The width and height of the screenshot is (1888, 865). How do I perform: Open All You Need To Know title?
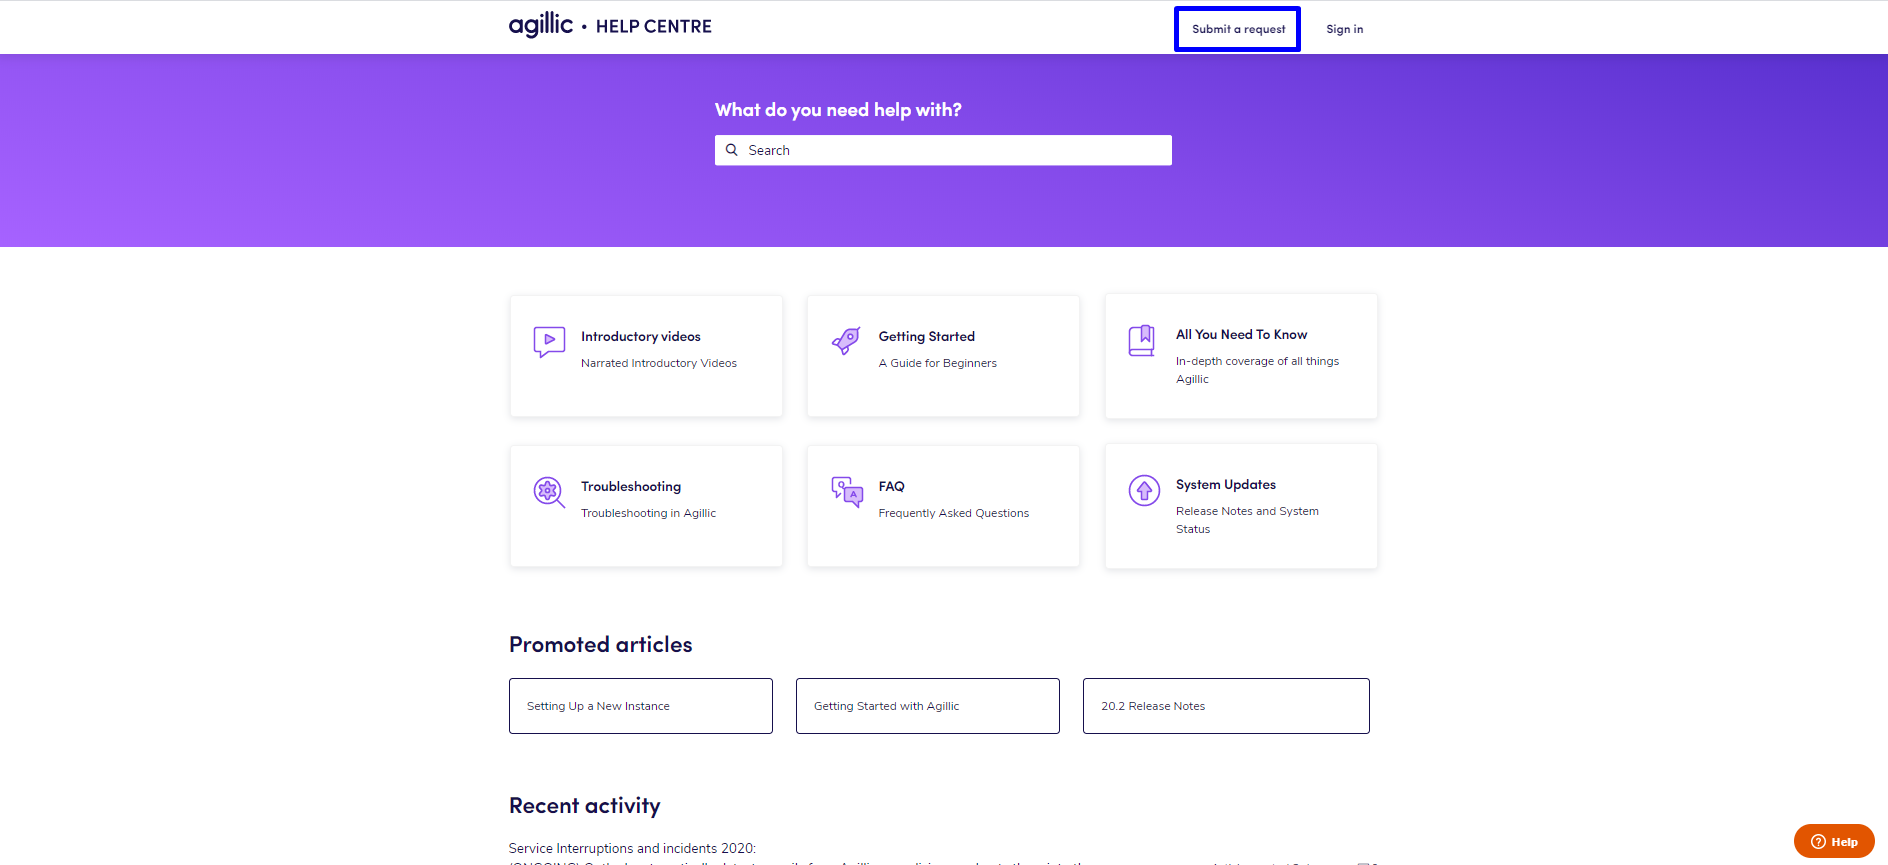click(x=1241, y=335)
